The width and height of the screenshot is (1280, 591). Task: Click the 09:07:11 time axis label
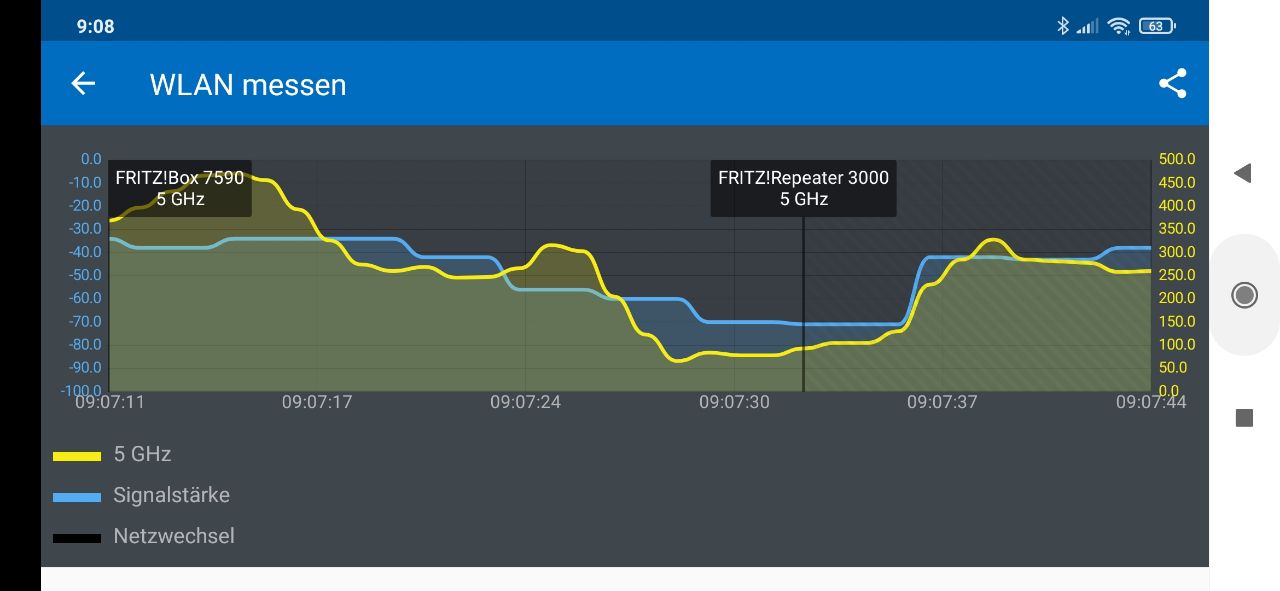[x=110, y=402]
